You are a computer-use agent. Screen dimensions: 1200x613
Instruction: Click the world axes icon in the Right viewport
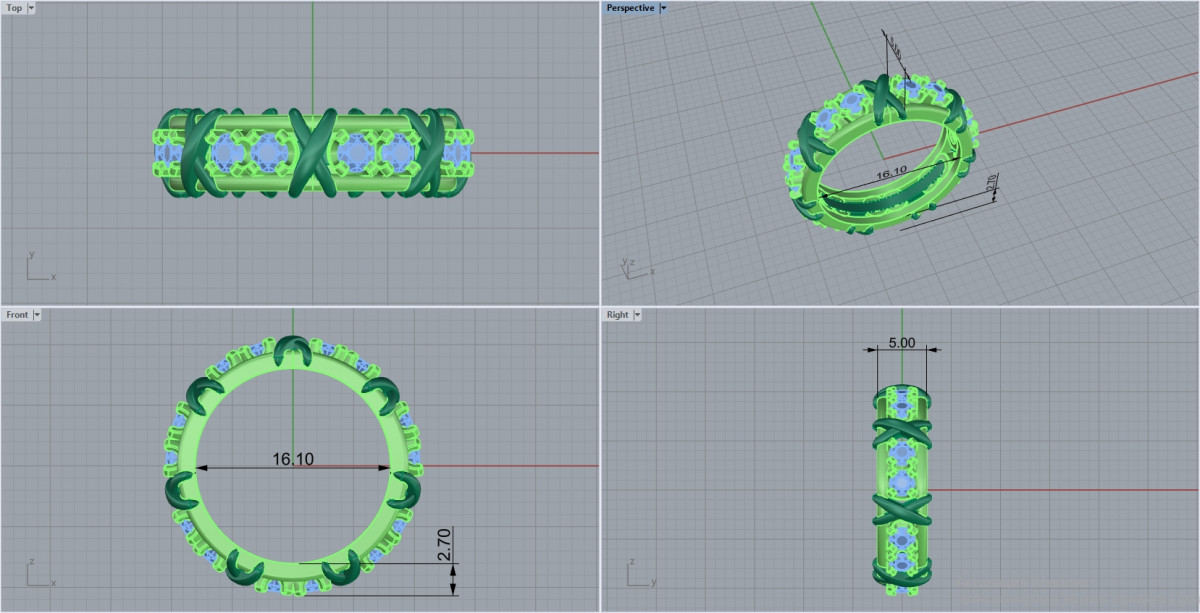point(641,574)
